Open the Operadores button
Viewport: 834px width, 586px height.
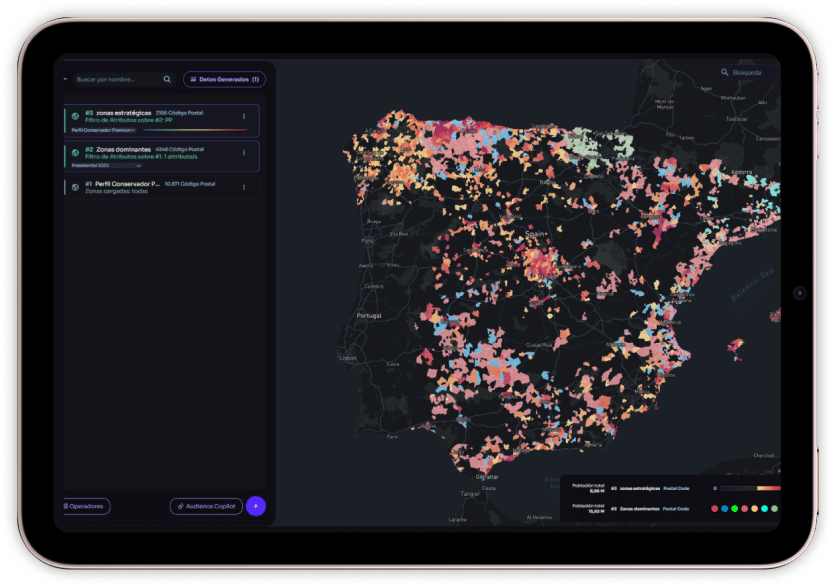86,506
